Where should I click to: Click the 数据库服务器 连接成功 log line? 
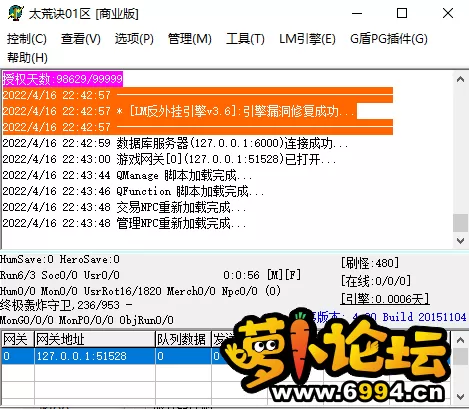(175, 143)
